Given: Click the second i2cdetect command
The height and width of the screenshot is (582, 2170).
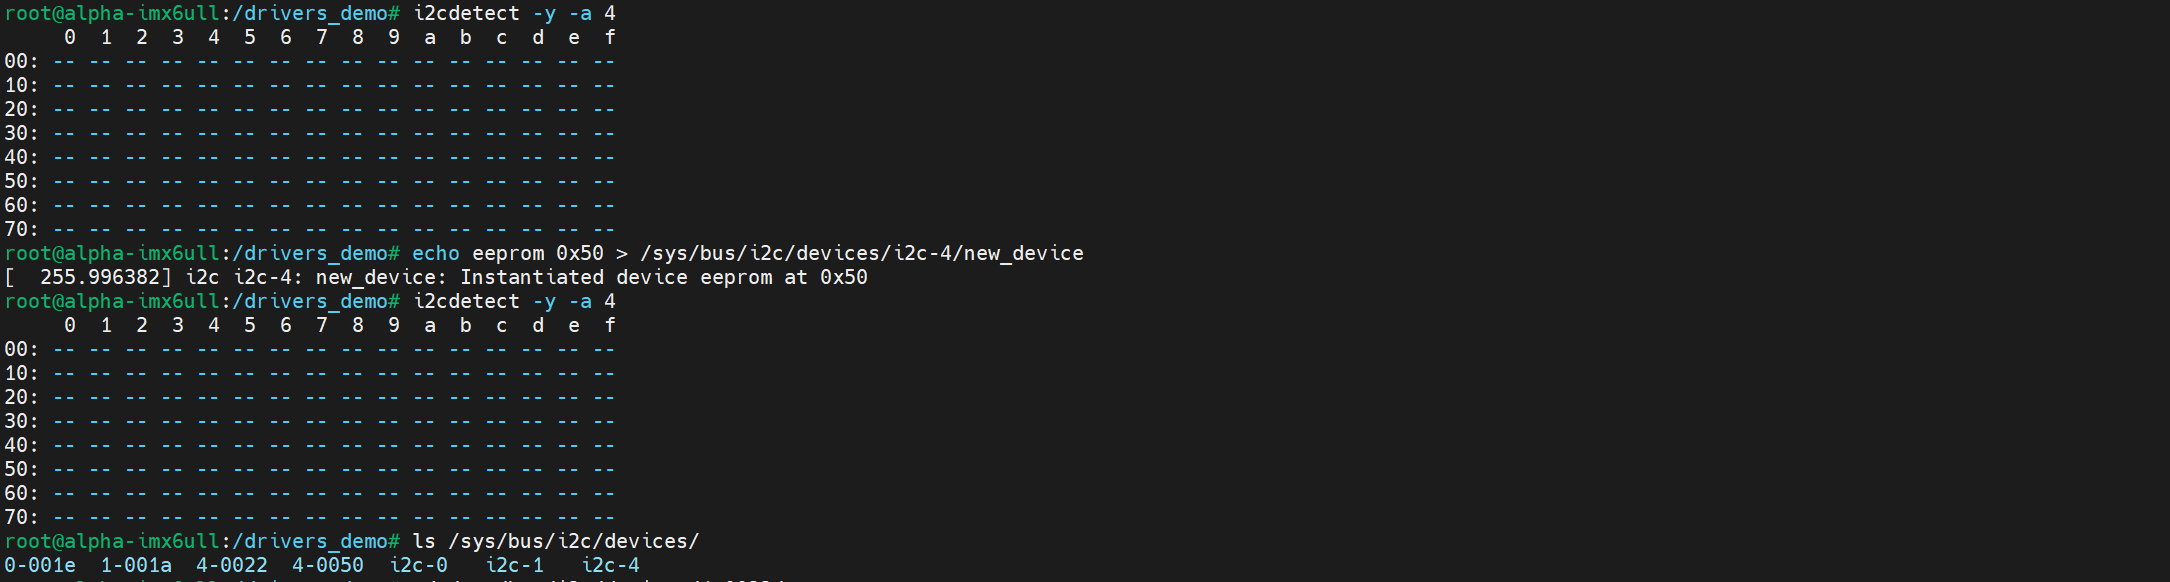Looking at the screenshot, I should [466, 302].
